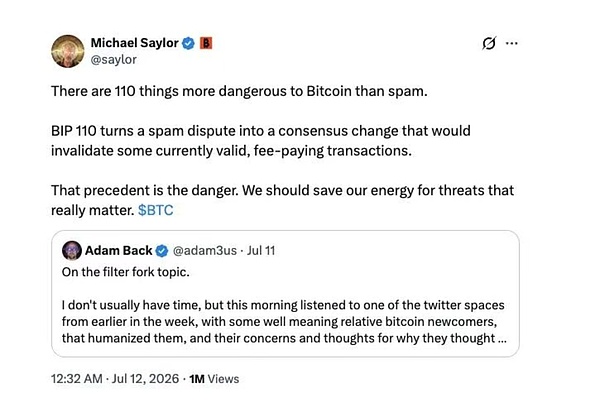The height and width of the screenshot is (407, 600).
Task: Click the 'BIP 110 turns a spam dispute' paragraph
Action: (x=261, y=141)
